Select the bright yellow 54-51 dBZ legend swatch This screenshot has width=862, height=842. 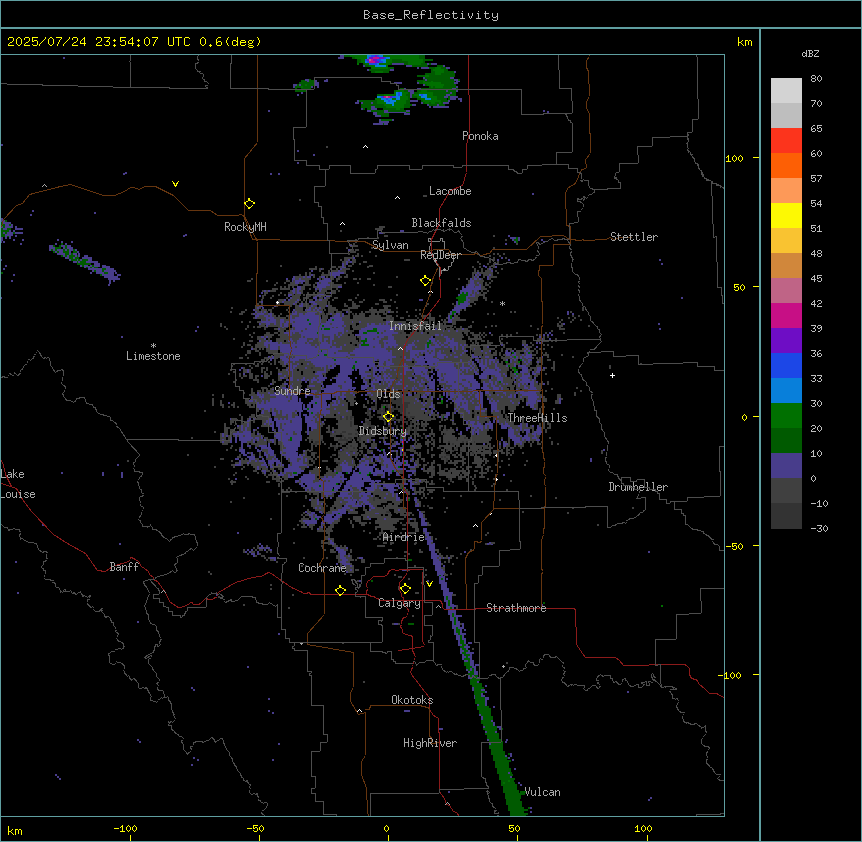786,215
